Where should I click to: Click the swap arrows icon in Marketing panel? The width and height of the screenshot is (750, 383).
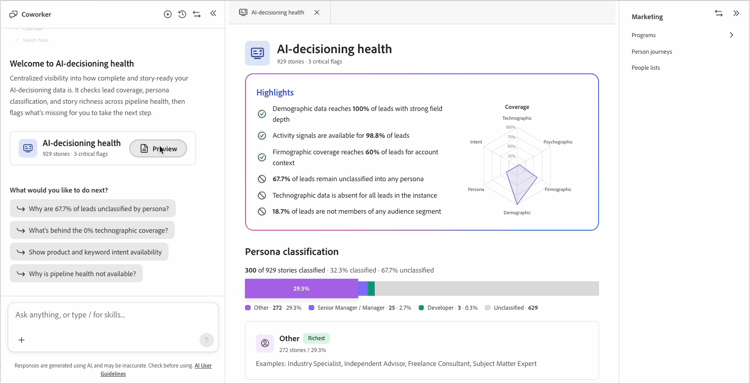tap(718, 13)
